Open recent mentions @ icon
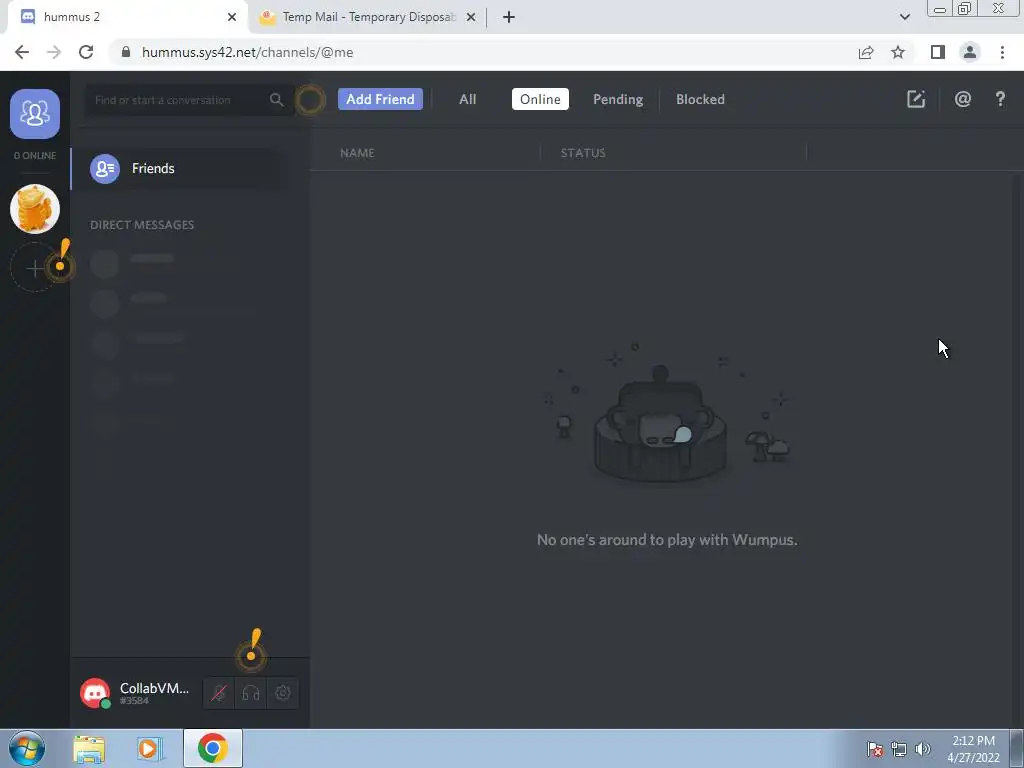This screenshot has height=768, width=1024. [963, 99]
